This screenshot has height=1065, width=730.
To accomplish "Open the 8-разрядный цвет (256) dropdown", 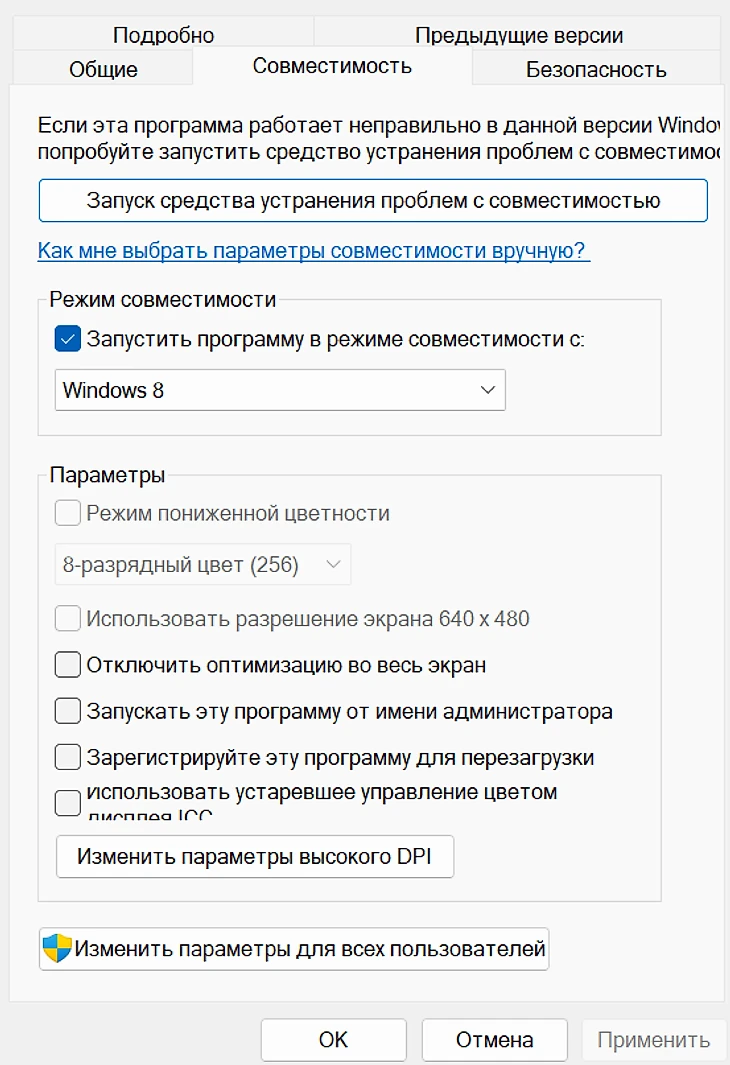I will (x=202, y=565).
